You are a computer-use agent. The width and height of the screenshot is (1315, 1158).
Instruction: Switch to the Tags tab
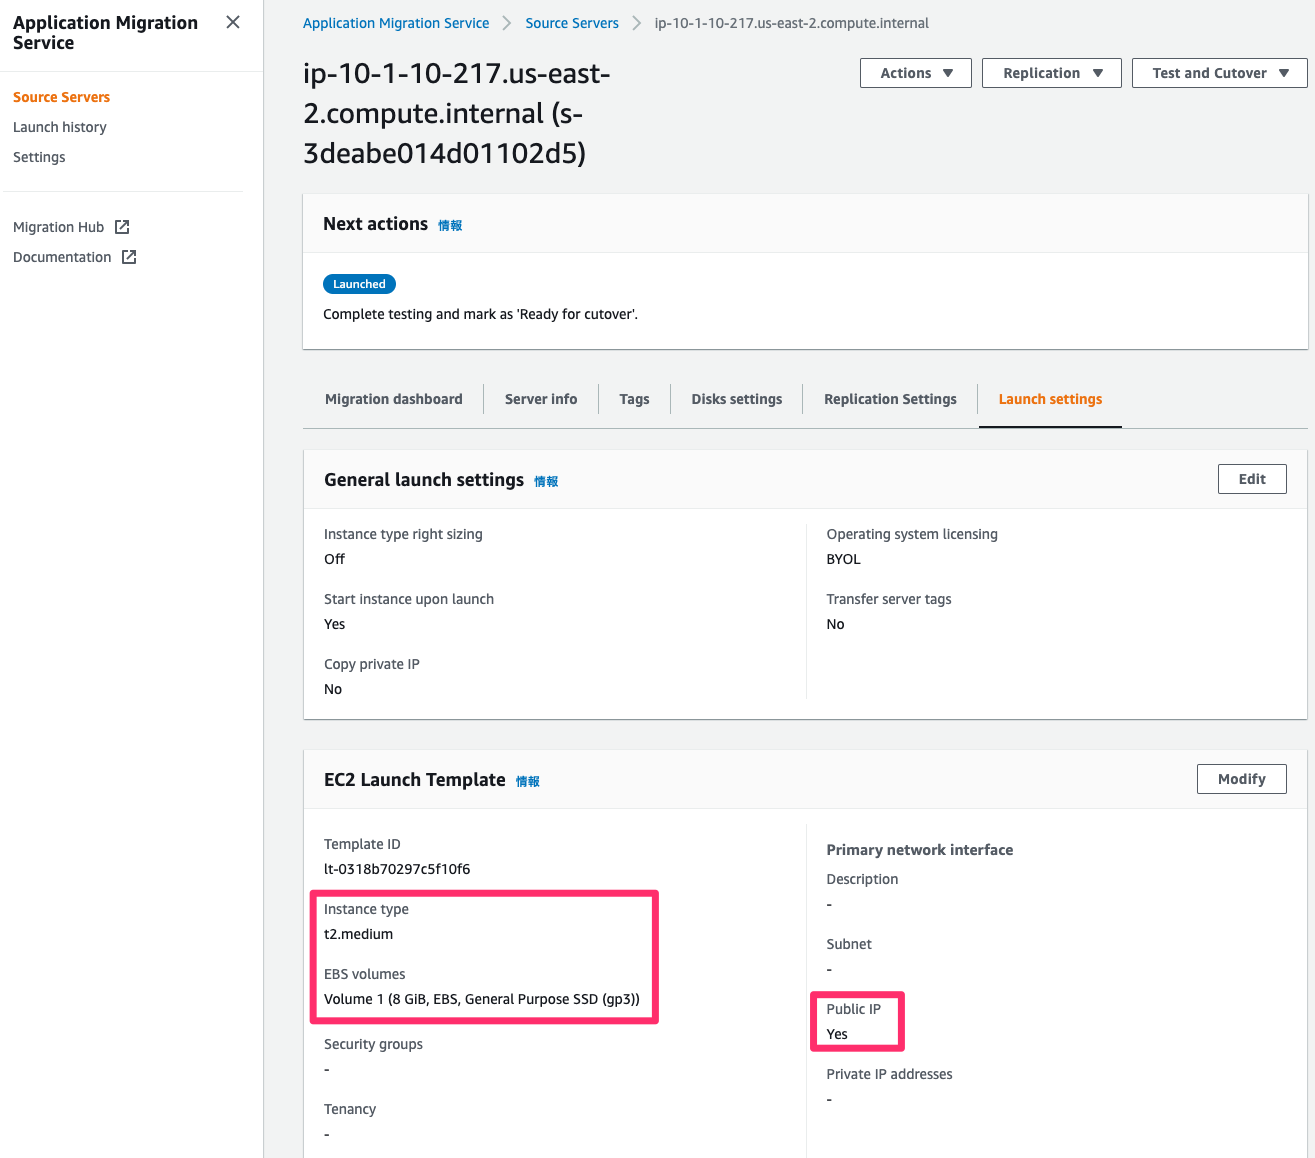(x=634, y=399)
